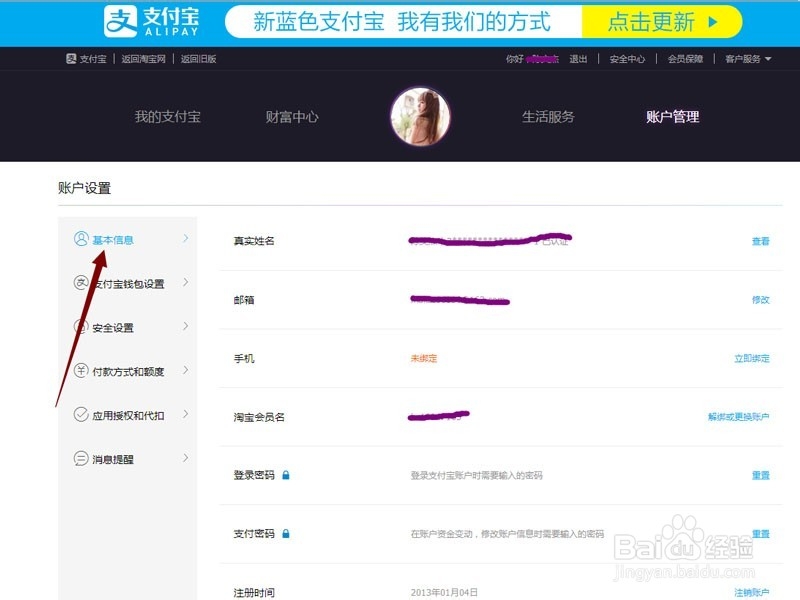Open the 我的支付宝 tab
The height and width of the screenshot is (600, 800).
click(x=167, y=117)
